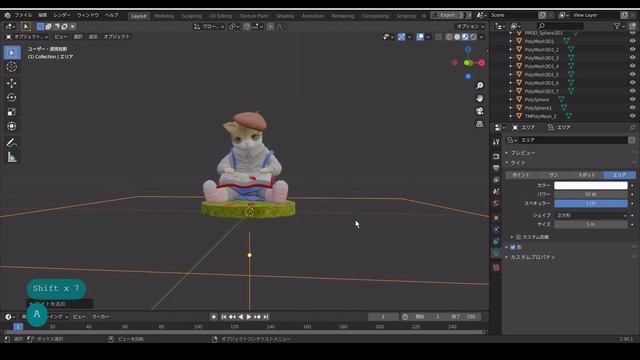
Task: Hide PolySphere1 using its eye icon
Action: [632, 108]
